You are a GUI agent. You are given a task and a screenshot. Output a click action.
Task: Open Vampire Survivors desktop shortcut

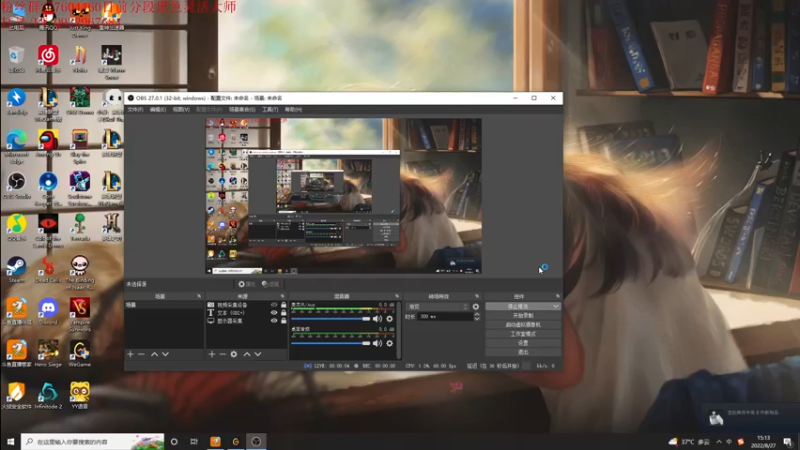point(80,315)
